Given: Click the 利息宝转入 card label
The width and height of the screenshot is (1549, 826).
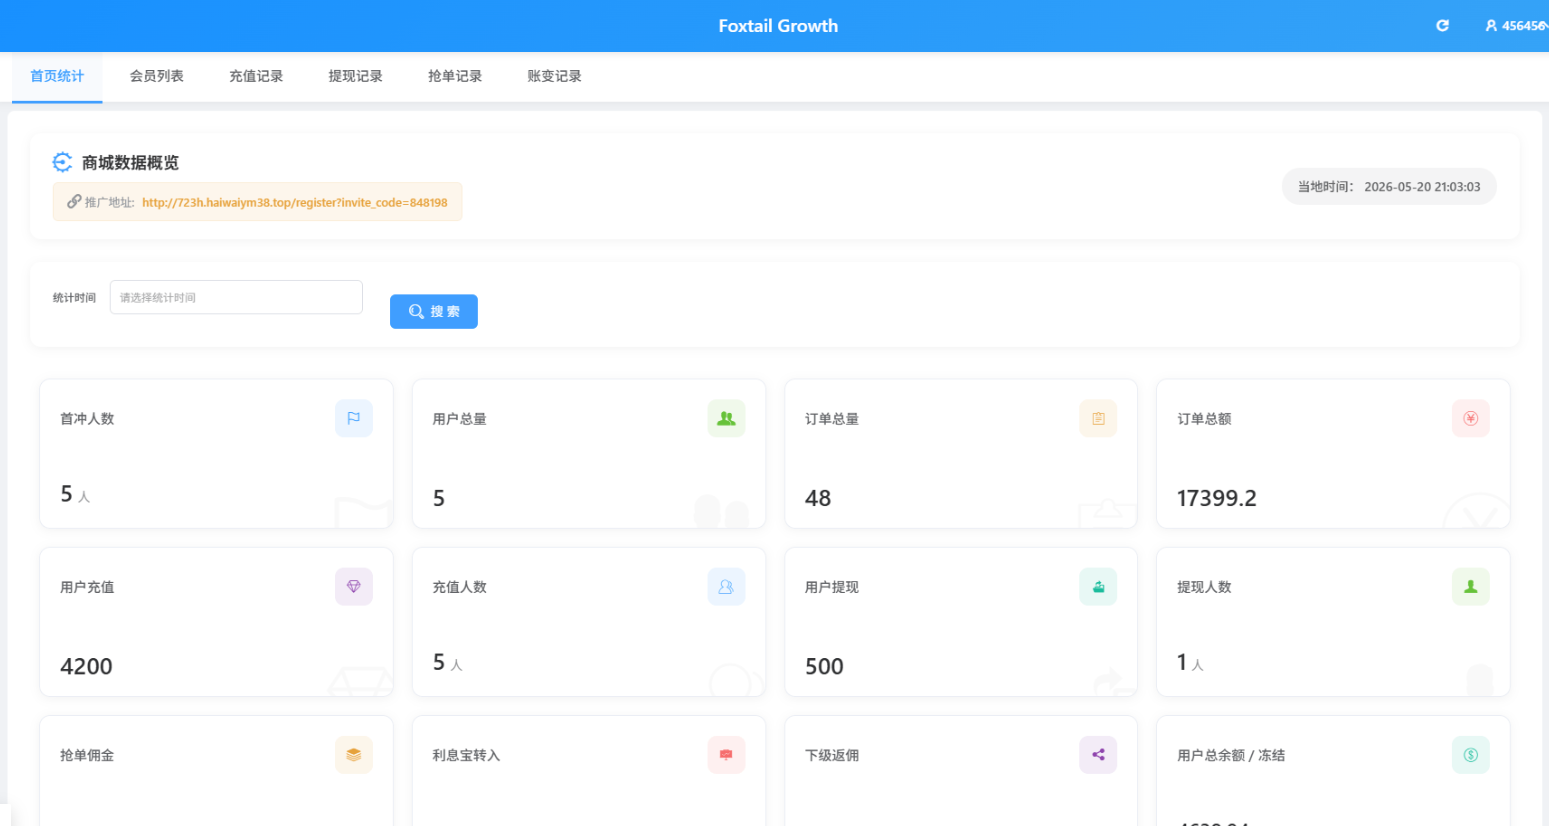Looking at the screenshot, I should point(466,755).
